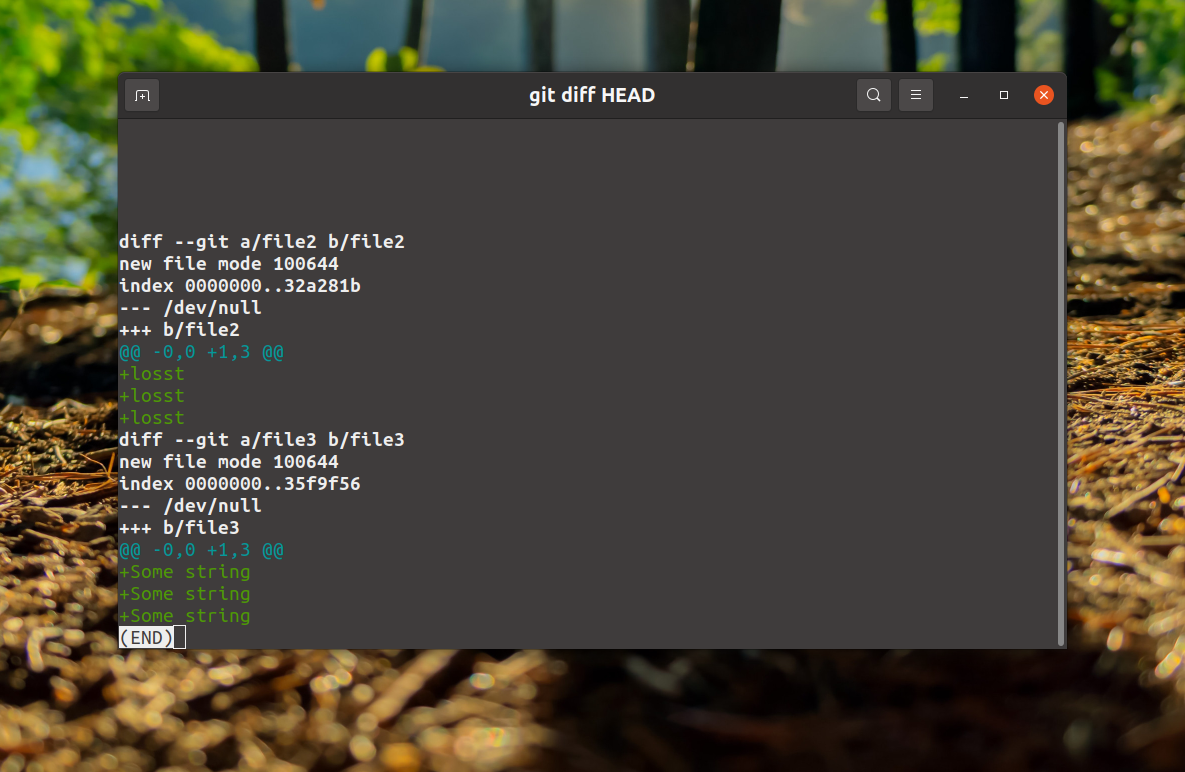Screen dimensions: 1185x772
Task: Click line 'diff --git a/file2 b/file2'
Action: pyautogui.click(x=261, y=242)
